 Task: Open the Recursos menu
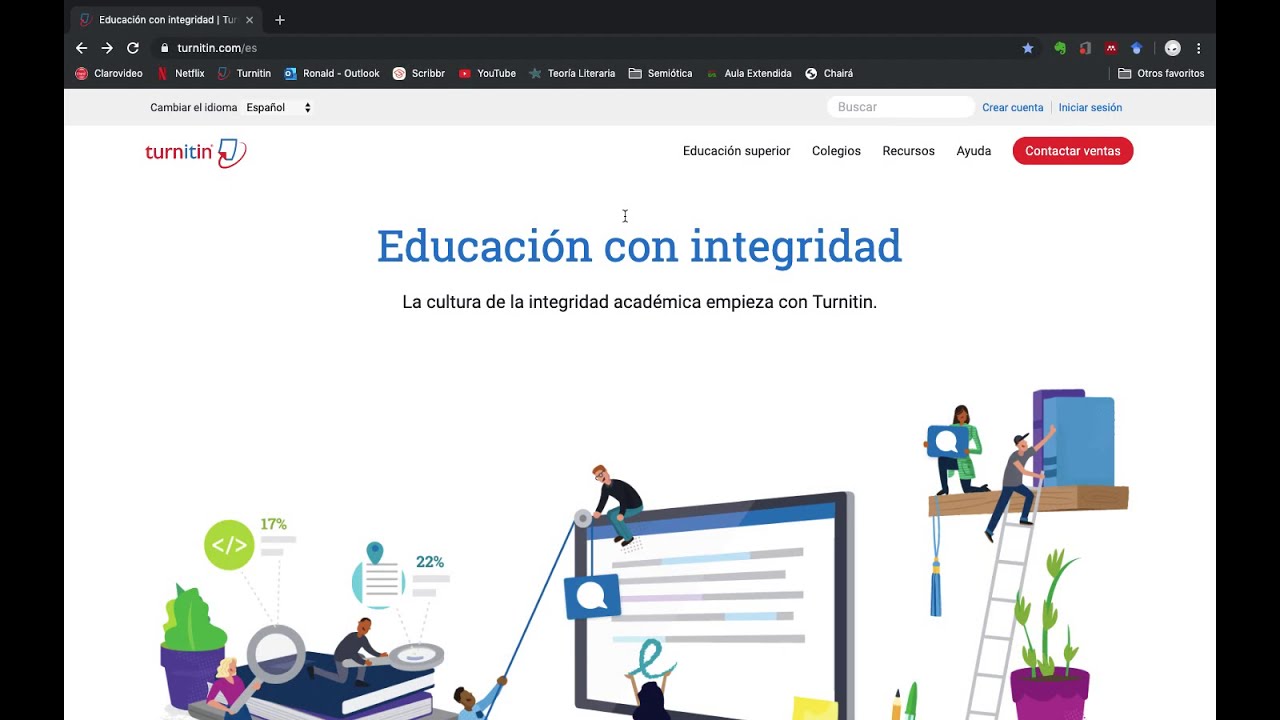click(x=908, y=151)
